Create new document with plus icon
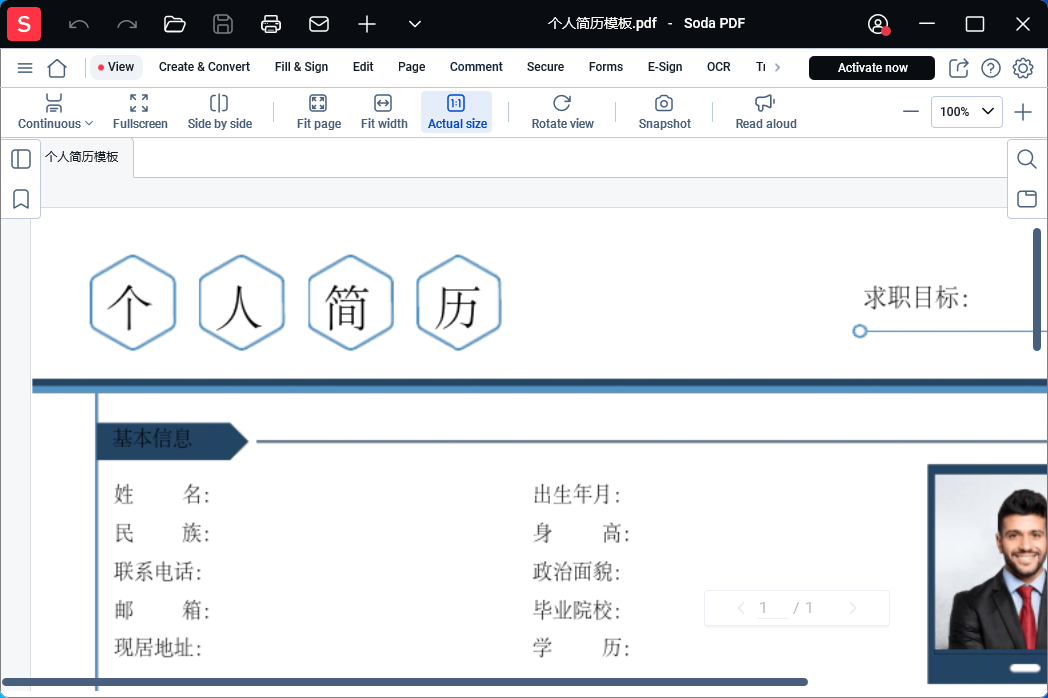This screenshot has width=1048, height=698. 367,25
